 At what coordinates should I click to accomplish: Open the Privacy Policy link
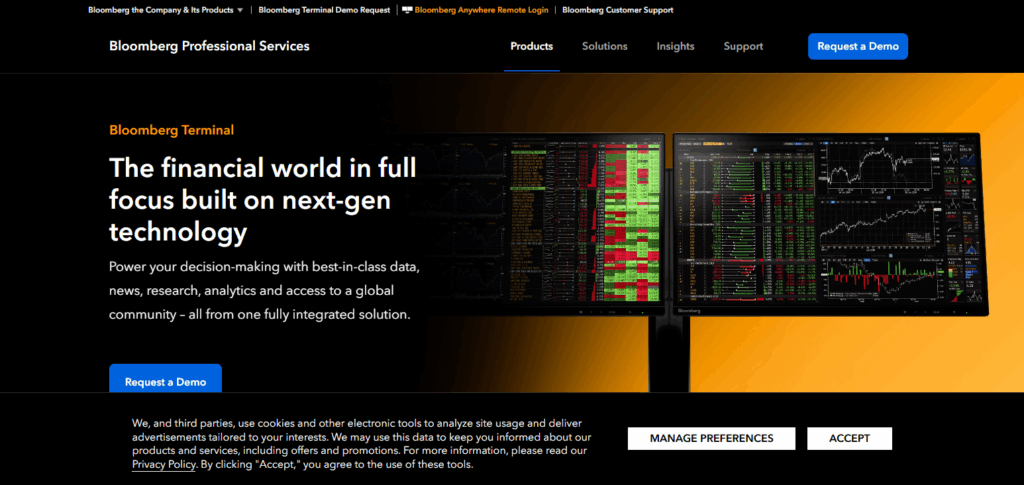click(163, 465)
